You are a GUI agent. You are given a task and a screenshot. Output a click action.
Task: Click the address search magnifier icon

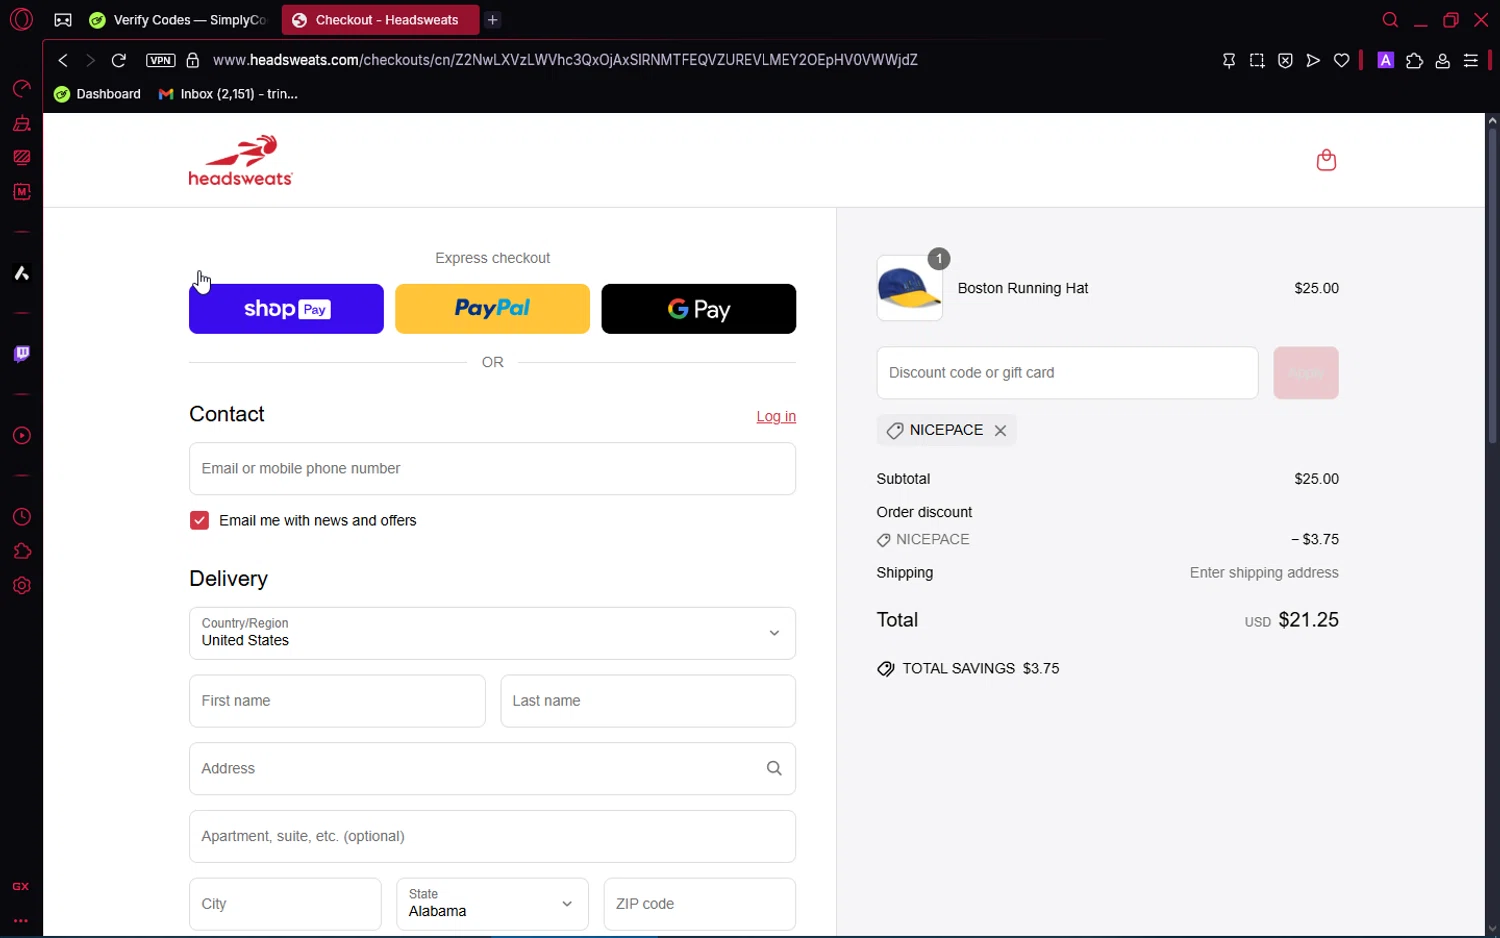pyautogui.click(x=774, y=769)
